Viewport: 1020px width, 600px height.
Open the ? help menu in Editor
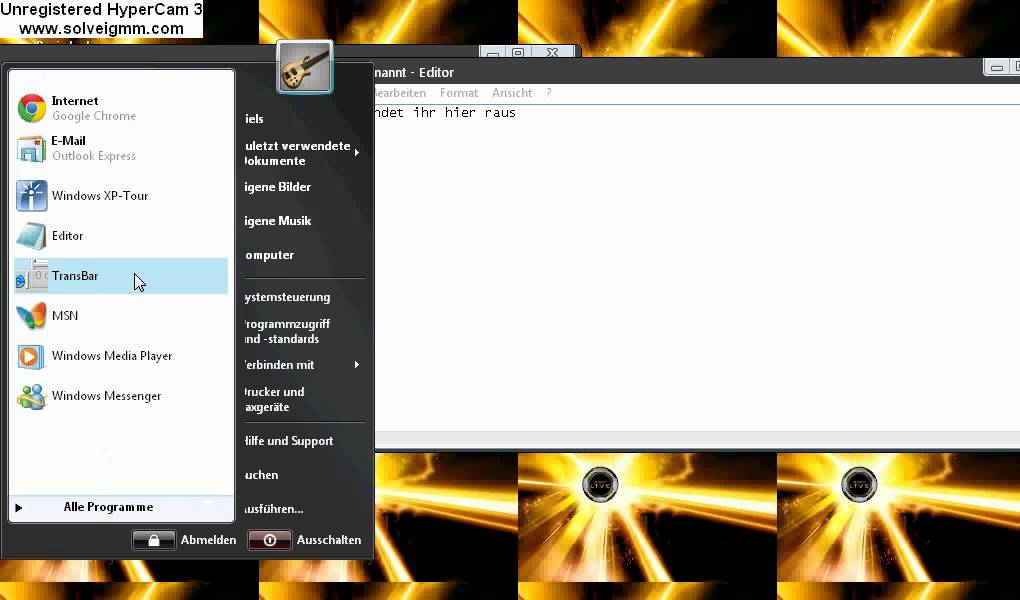549,93
